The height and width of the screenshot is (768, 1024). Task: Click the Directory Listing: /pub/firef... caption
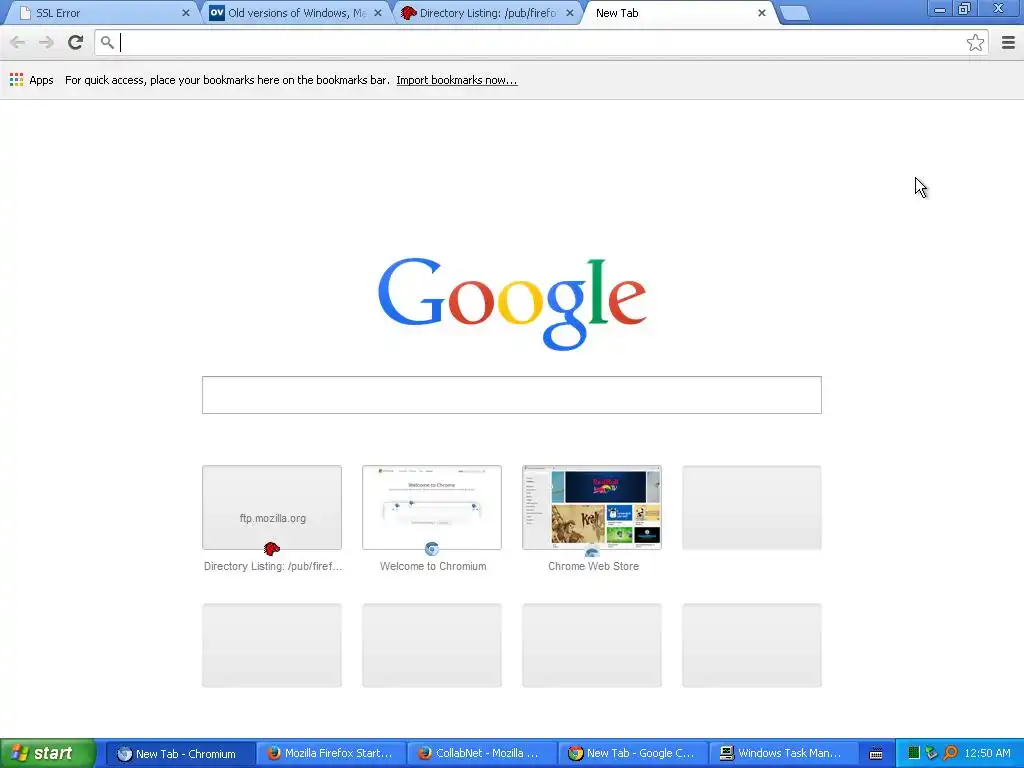pos(272,566)
